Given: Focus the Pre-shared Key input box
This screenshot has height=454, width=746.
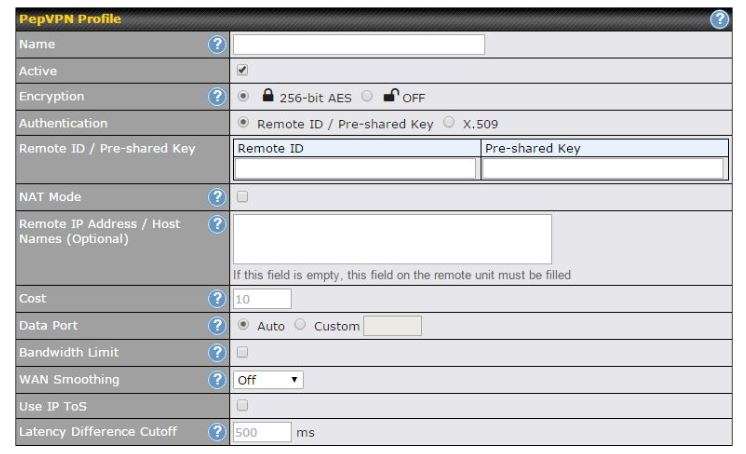Looking at the screenshot, I should click(602, 169).
